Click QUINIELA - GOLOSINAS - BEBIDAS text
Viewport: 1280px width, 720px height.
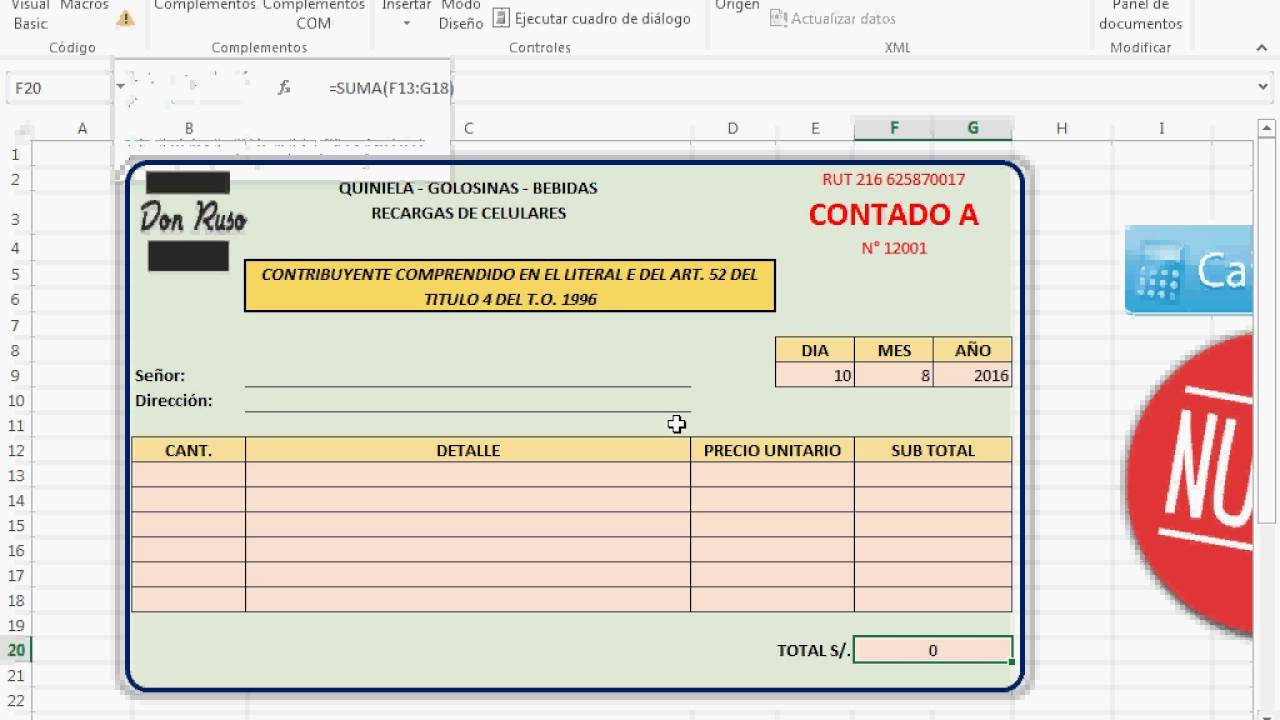[468, 187]
